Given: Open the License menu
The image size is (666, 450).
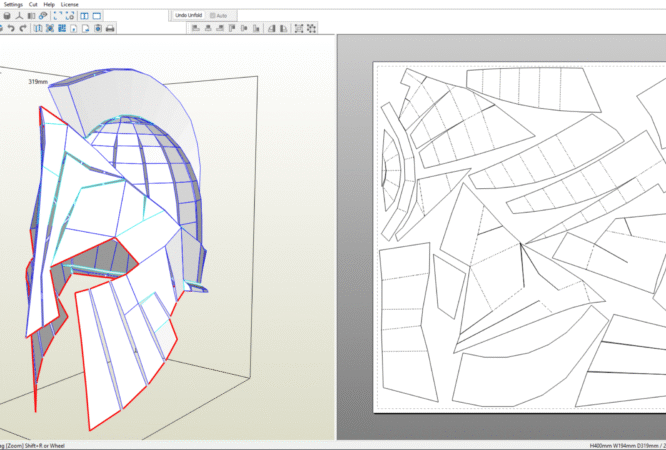Looking at the screenshot, I should click(x=69, y=5).
